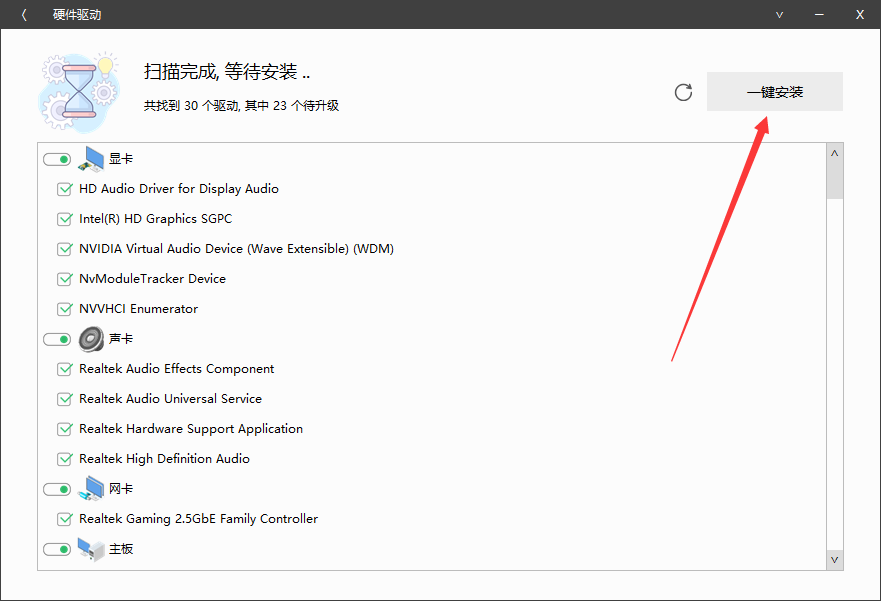Toggle the 声卡 category switch
The height and width of the screenshot is (601, 881).
tap(57, 339)
